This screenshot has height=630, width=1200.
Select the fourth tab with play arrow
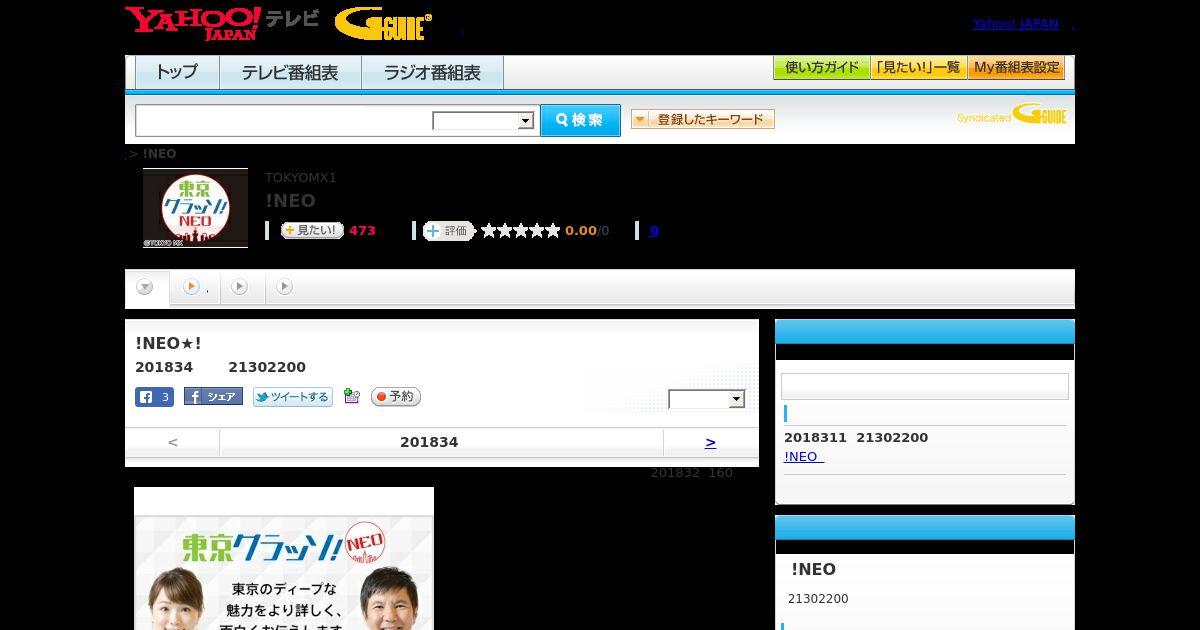(x=285, y=287)
